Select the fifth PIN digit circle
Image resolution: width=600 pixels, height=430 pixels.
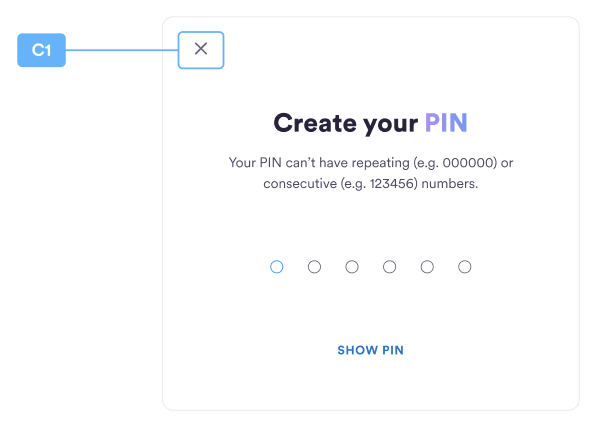pos(427,267)
